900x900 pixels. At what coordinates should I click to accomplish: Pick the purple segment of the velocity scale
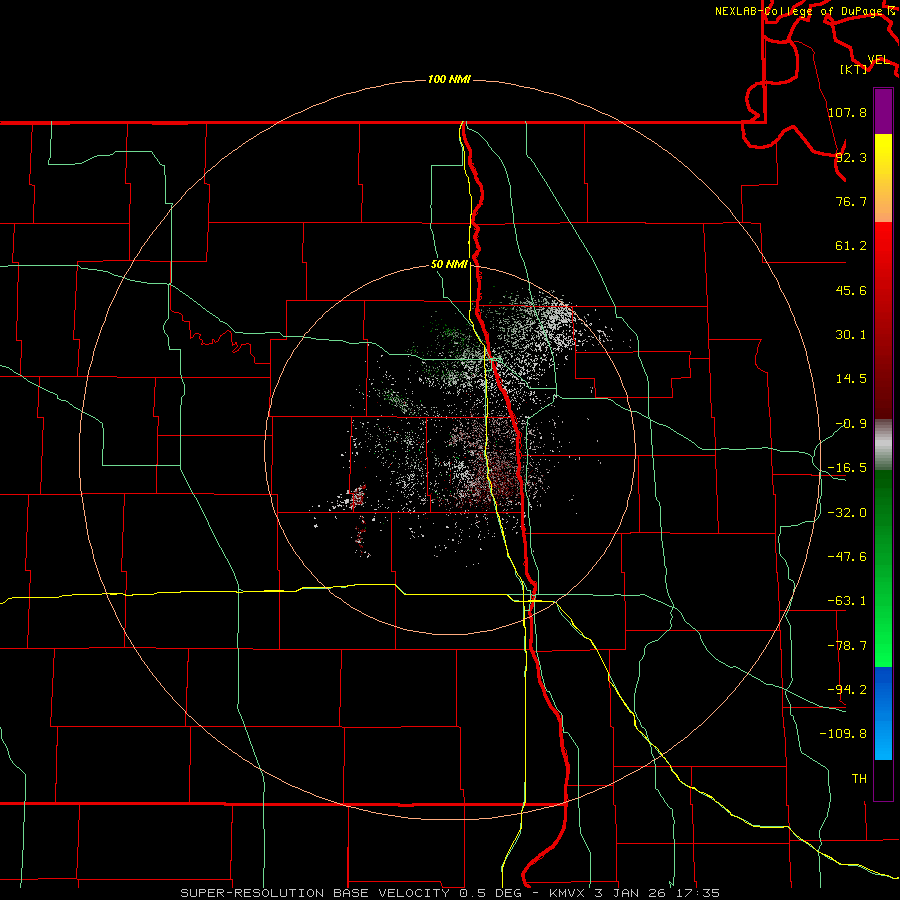click(x=883, y=111)
